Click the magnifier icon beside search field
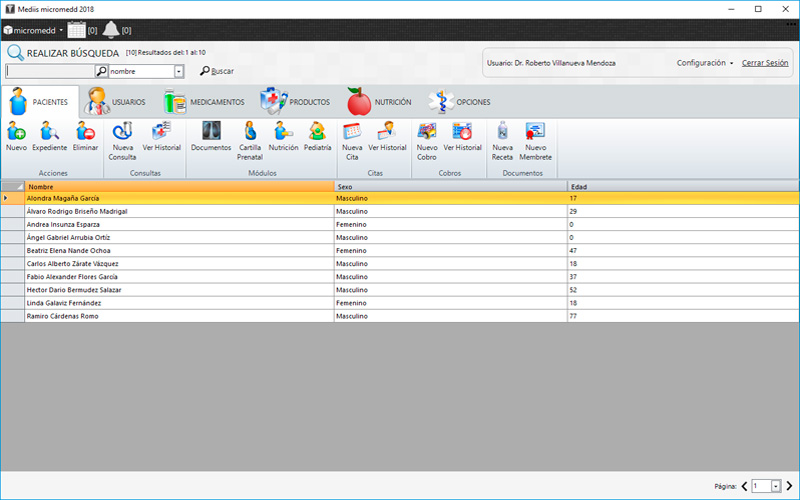This screenshot has height=500, width=800. [x=102, y=71]
